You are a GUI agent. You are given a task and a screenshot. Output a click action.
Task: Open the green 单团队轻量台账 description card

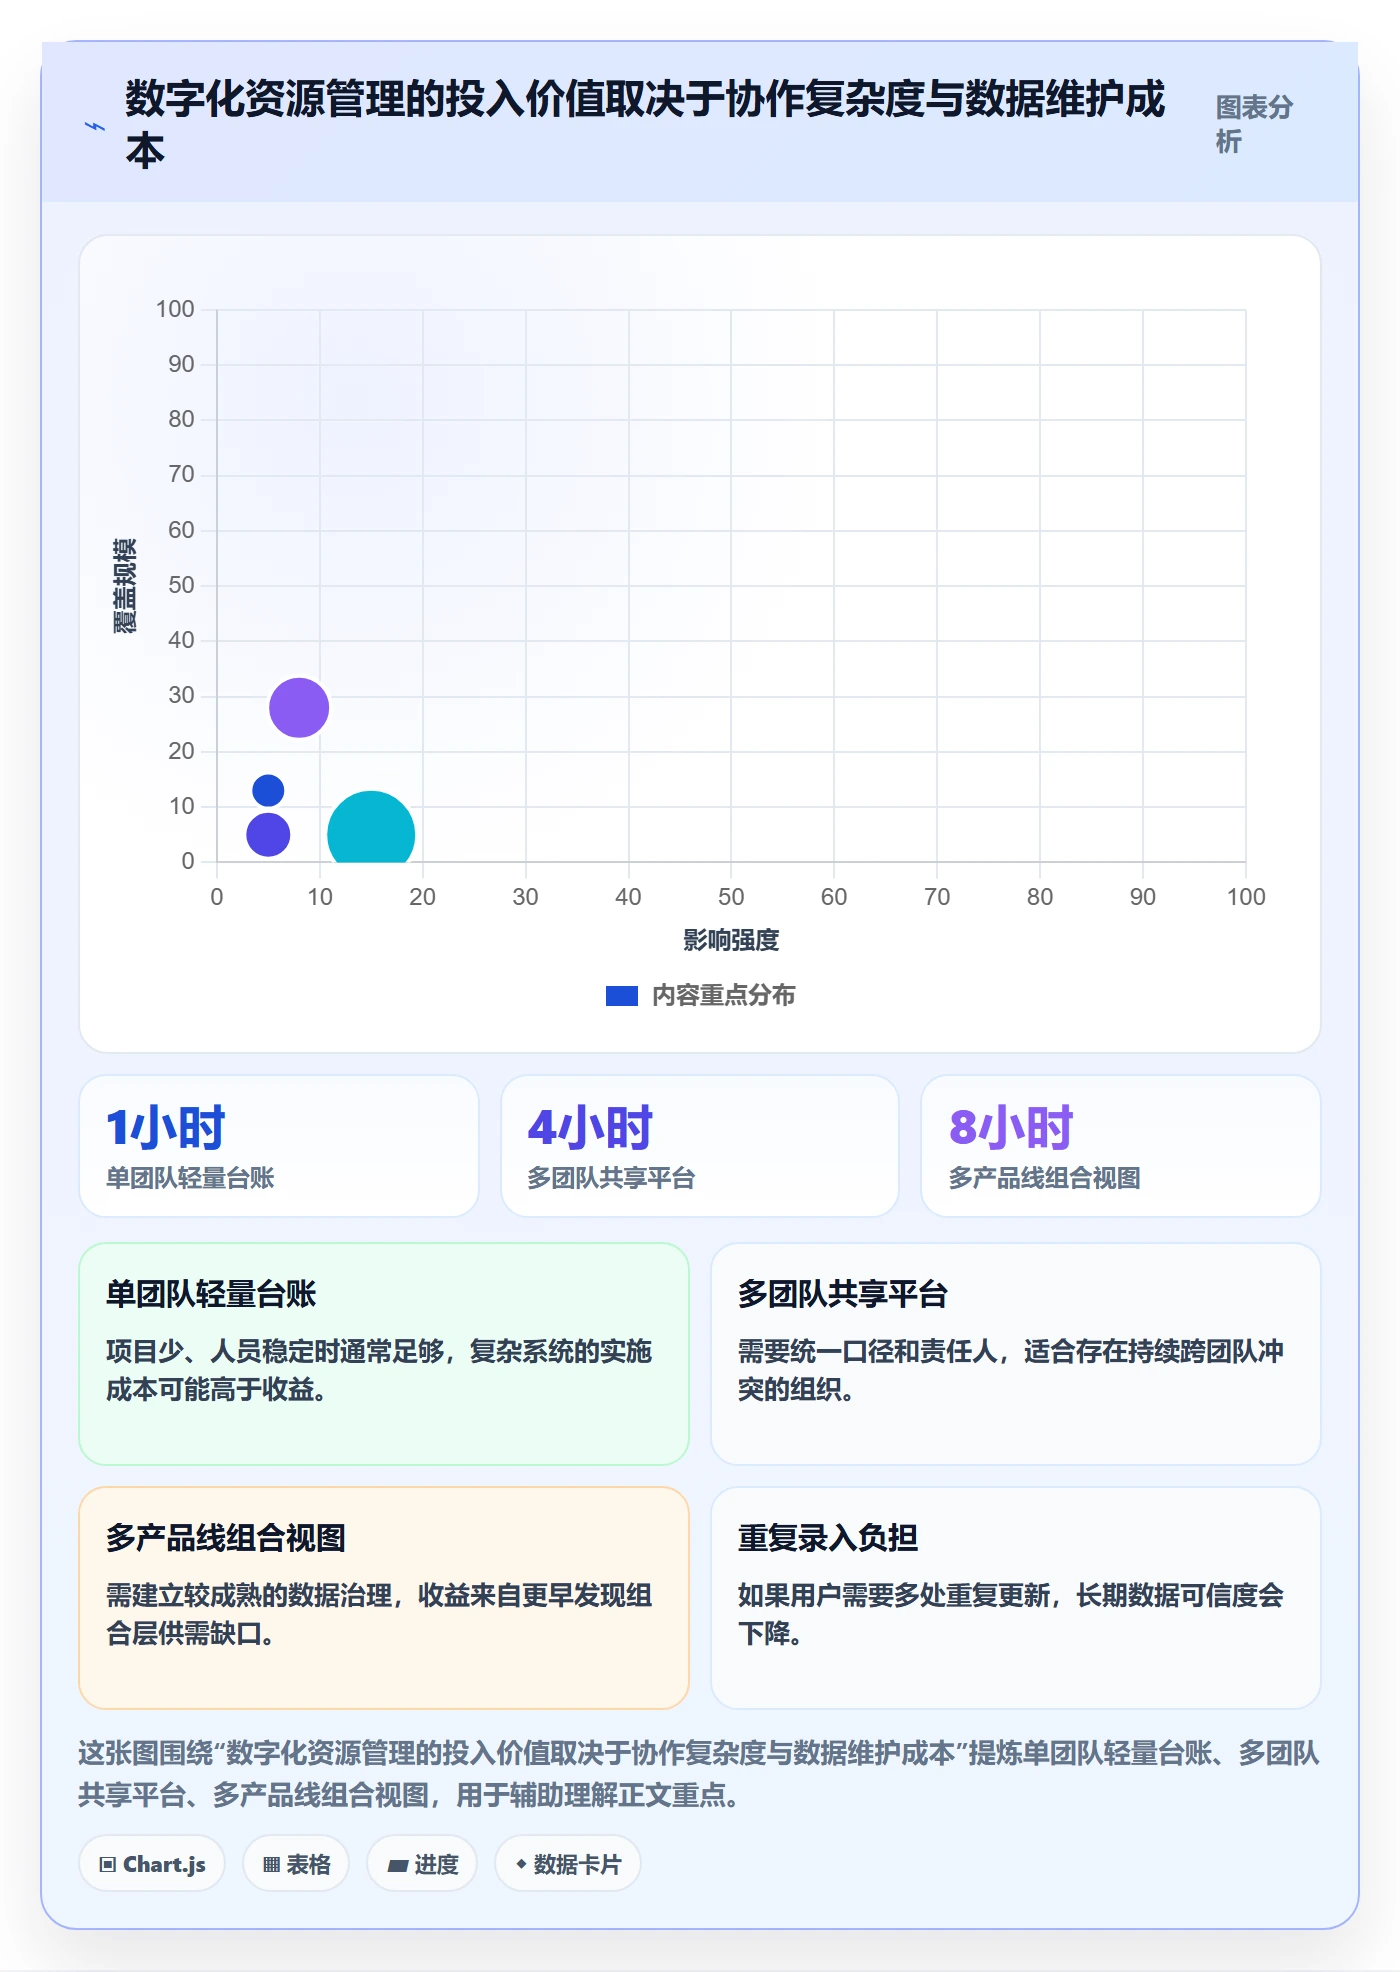[x=384, y=1354]
